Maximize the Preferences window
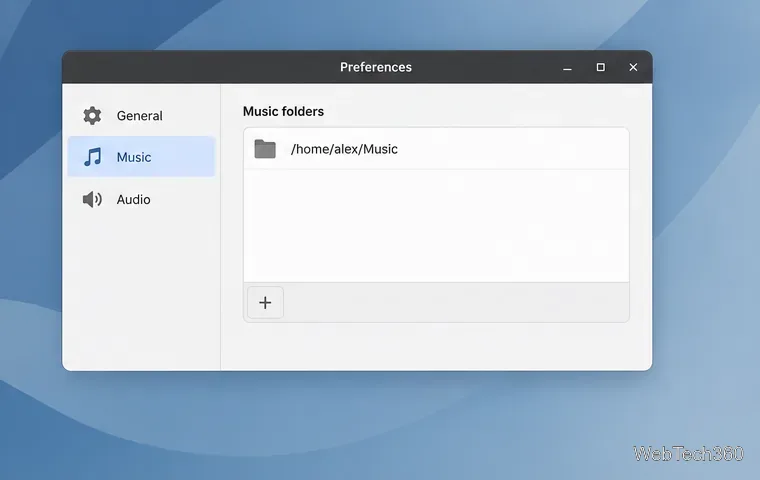This screenshot has height=480, width=760. pos(601,67)
